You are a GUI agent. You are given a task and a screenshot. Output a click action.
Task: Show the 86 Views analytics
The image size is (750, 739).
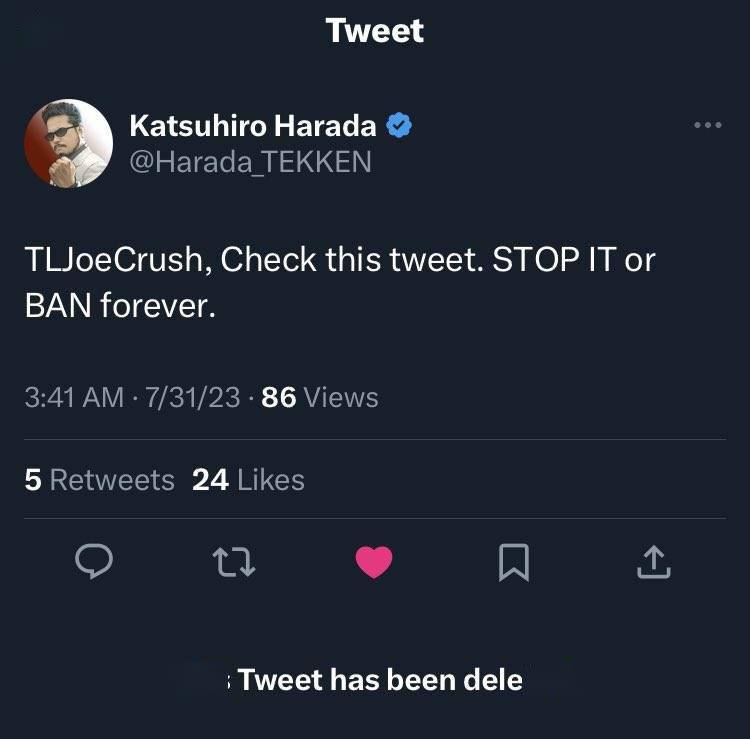click(x=320, y=397)
